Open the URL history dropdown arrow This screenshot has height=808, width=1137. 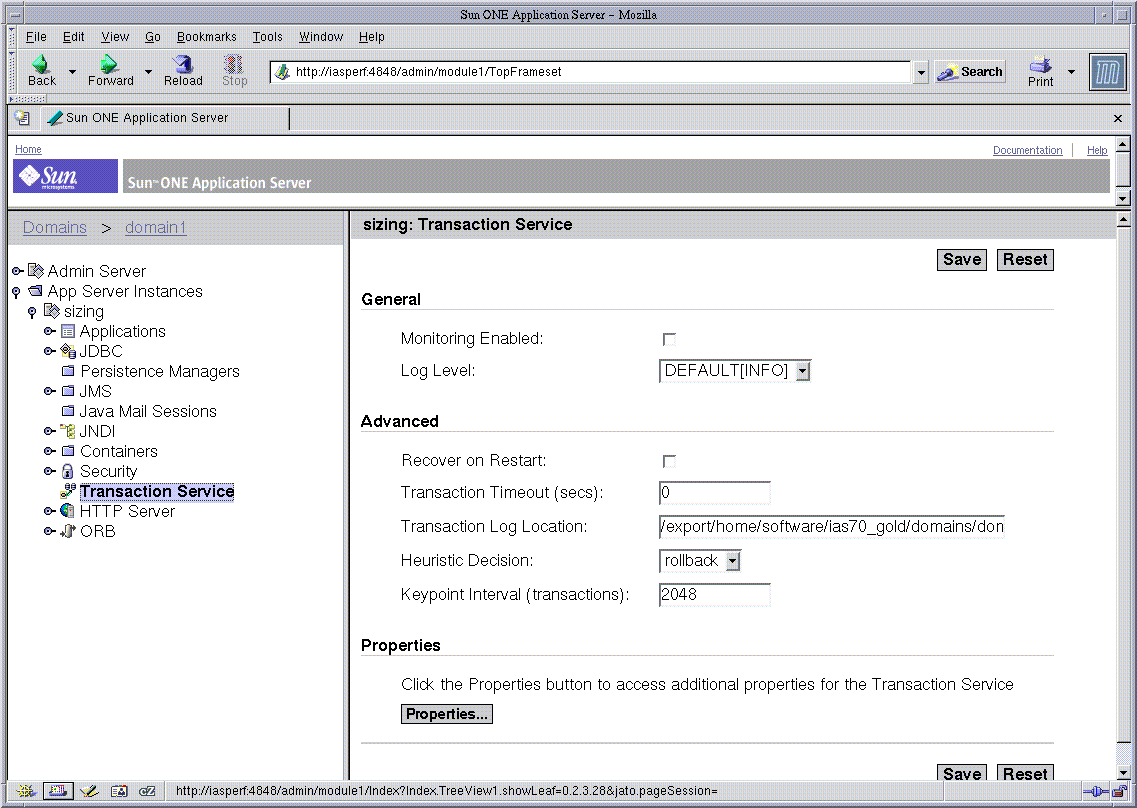921,72
